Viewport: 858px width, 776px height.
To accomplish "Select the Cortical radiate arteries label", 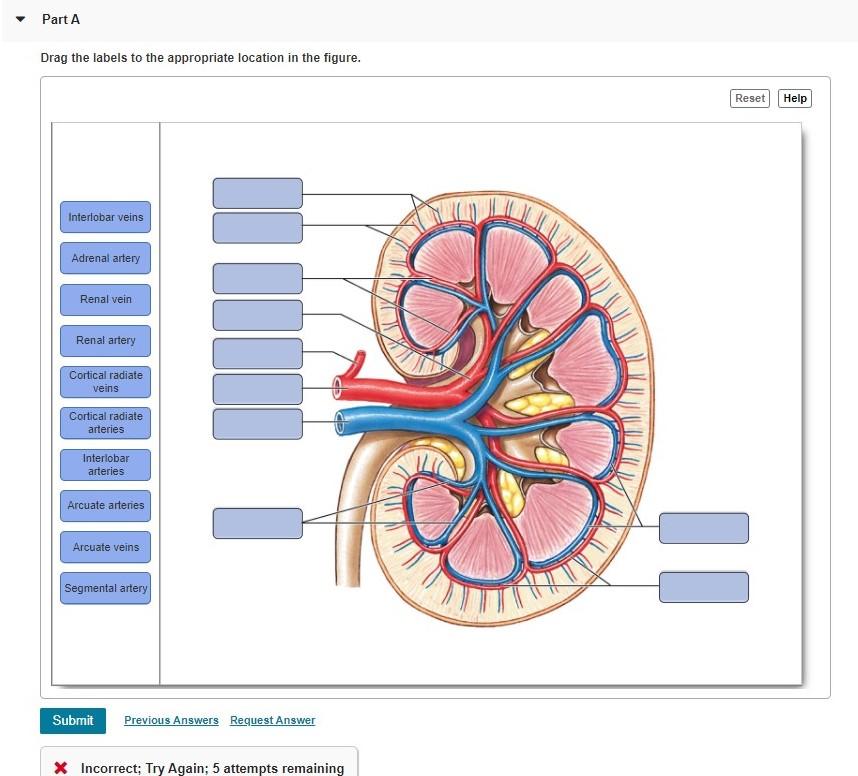I will click(x=105, y=422).
